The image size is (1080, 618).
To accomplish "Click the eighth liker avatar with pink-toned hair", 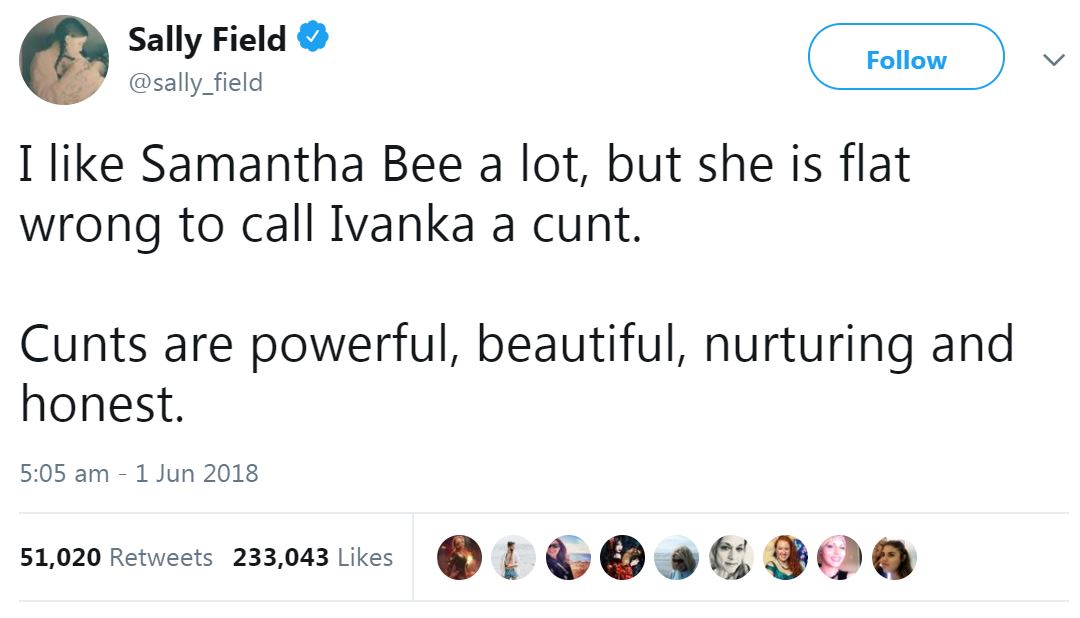I will pyautogui.click(x=839, y=558).
